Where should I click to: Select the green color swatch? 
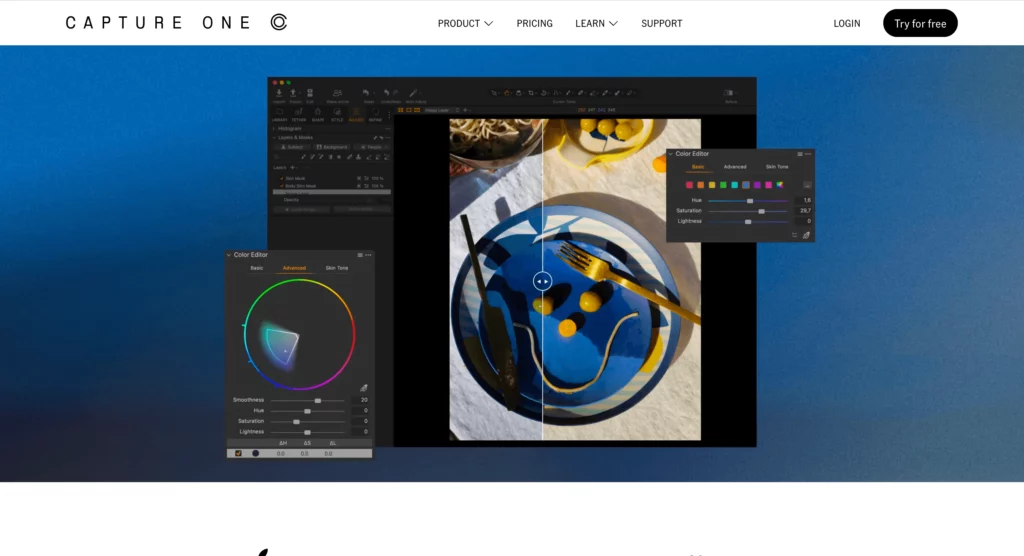coord(723,185)
